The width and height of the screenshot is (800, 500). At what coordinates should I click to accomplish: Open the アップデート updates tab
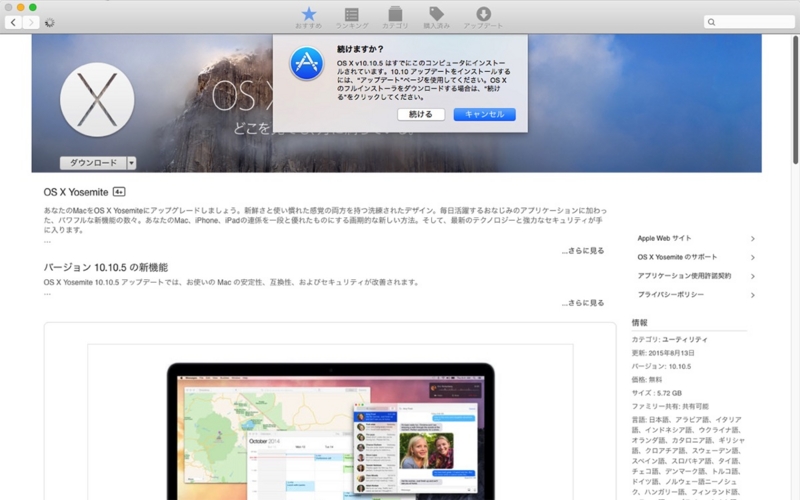point(483,18)
